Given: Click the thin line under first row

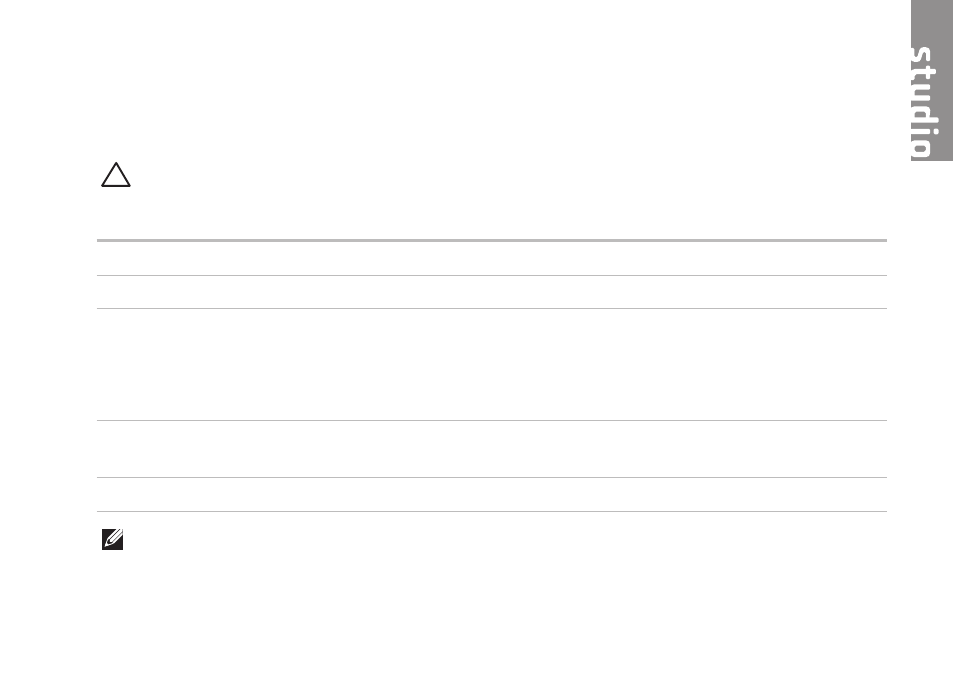Looking at the screenshot, I should pyautogui.click(x=492, y=275).
